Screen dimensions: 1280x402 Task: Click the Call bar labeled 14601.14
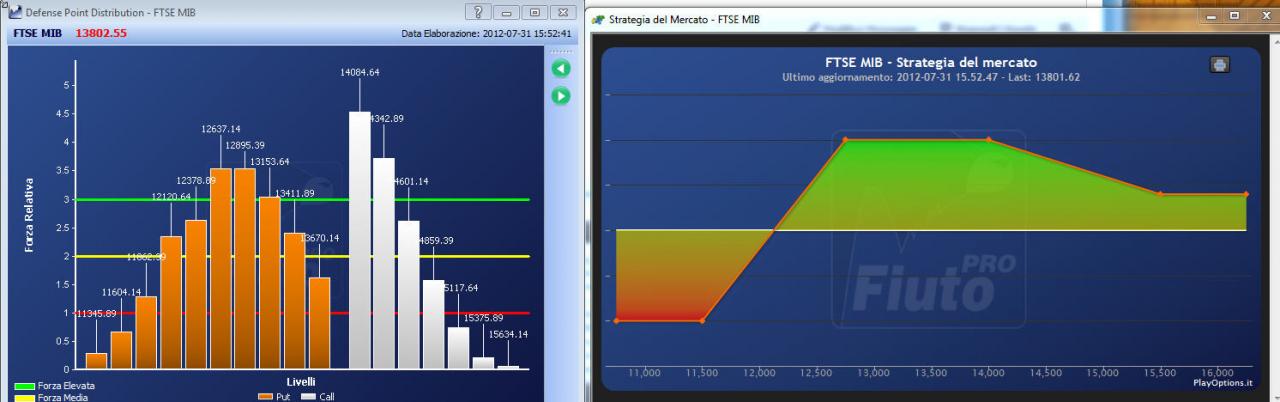408,295
